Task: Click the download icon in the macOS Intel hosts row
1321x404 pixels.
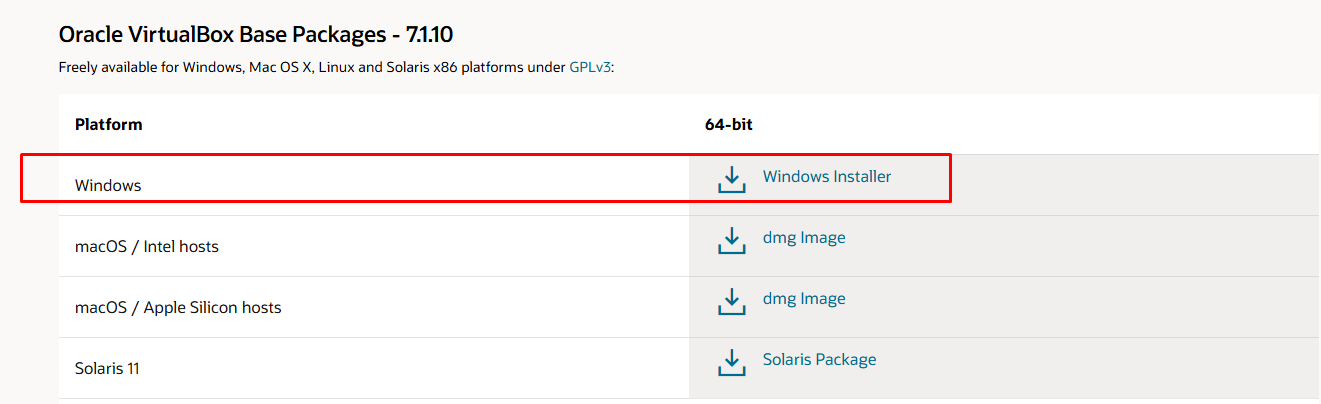Action: click(732, 240)
